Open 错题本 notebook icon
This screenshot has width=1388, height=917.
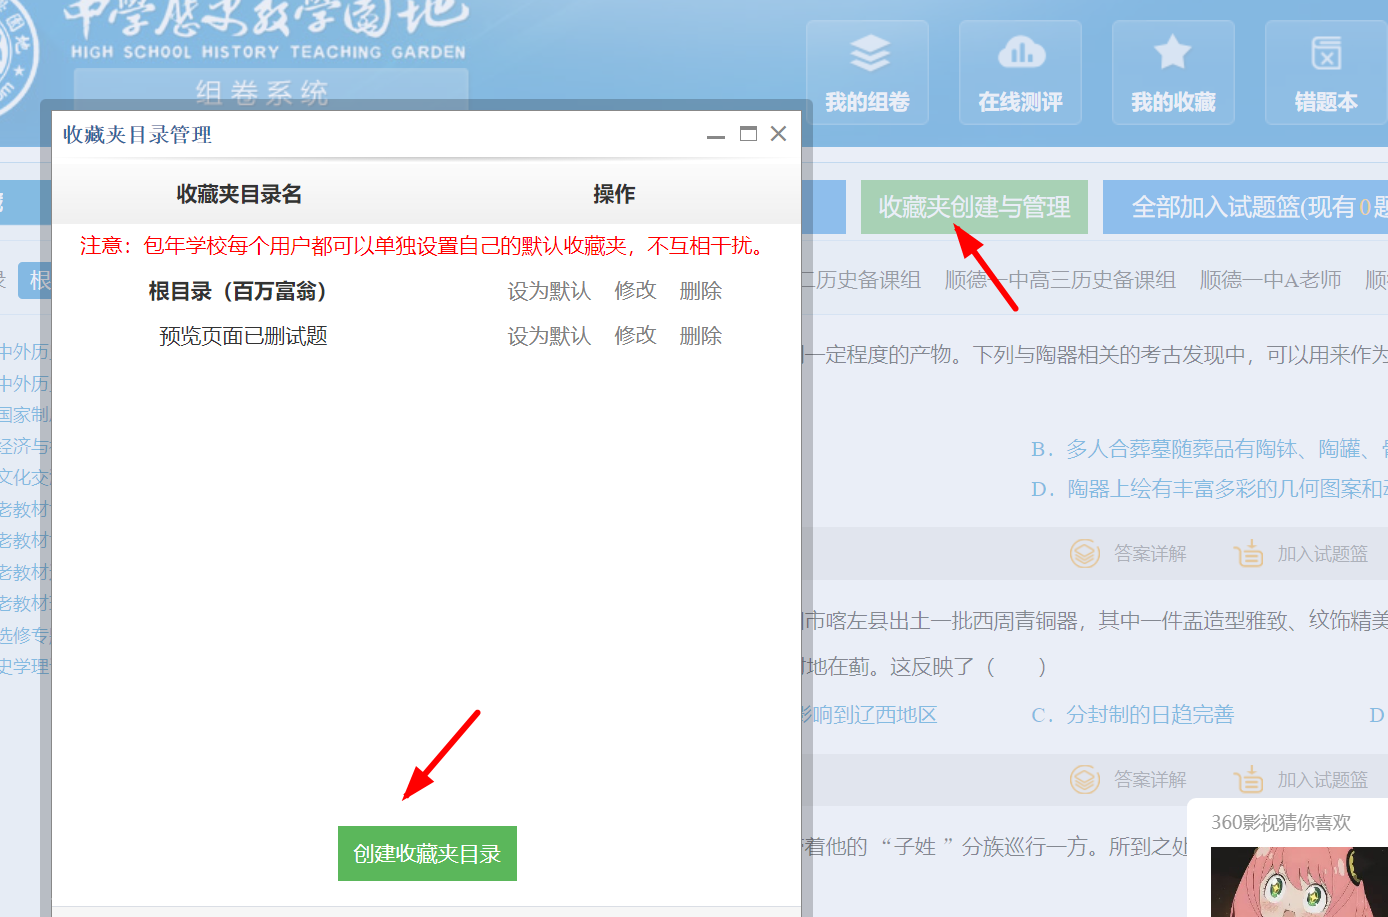click(1326, 54)
